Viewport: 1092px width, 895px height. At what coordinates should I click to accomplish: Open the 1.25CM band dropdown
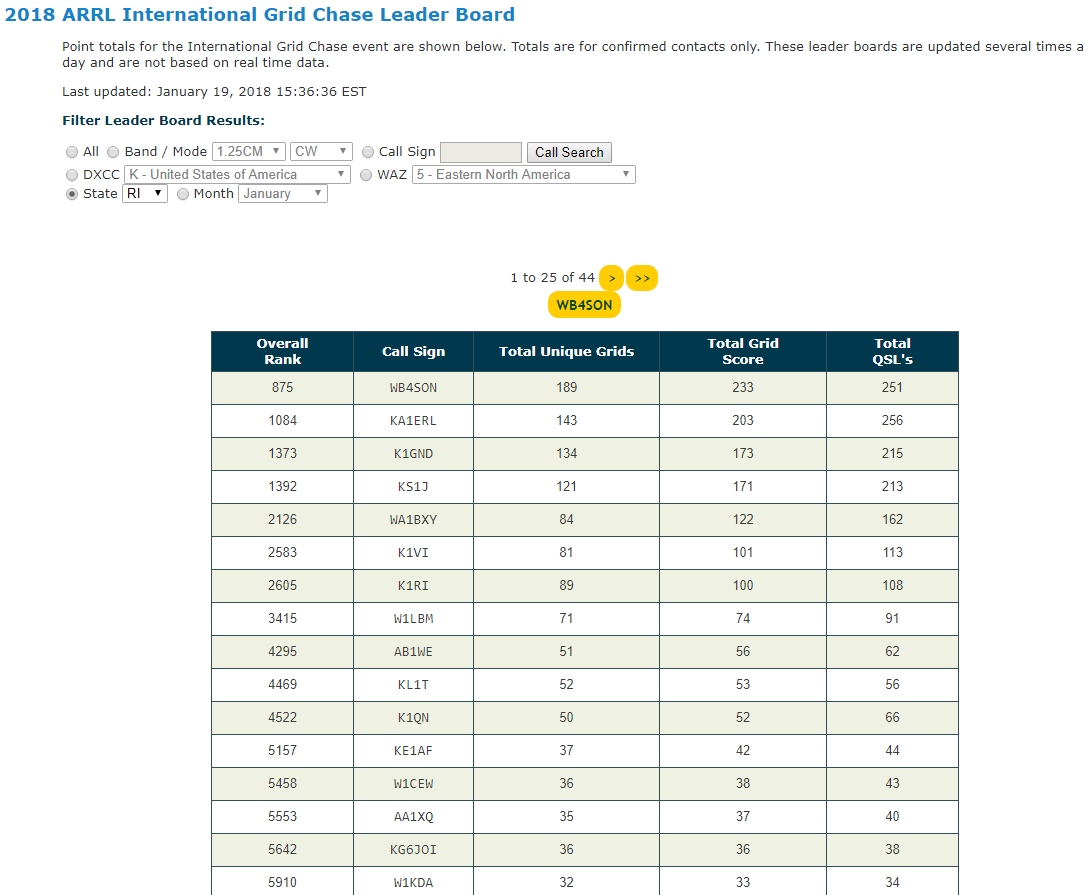coord(249,151)
